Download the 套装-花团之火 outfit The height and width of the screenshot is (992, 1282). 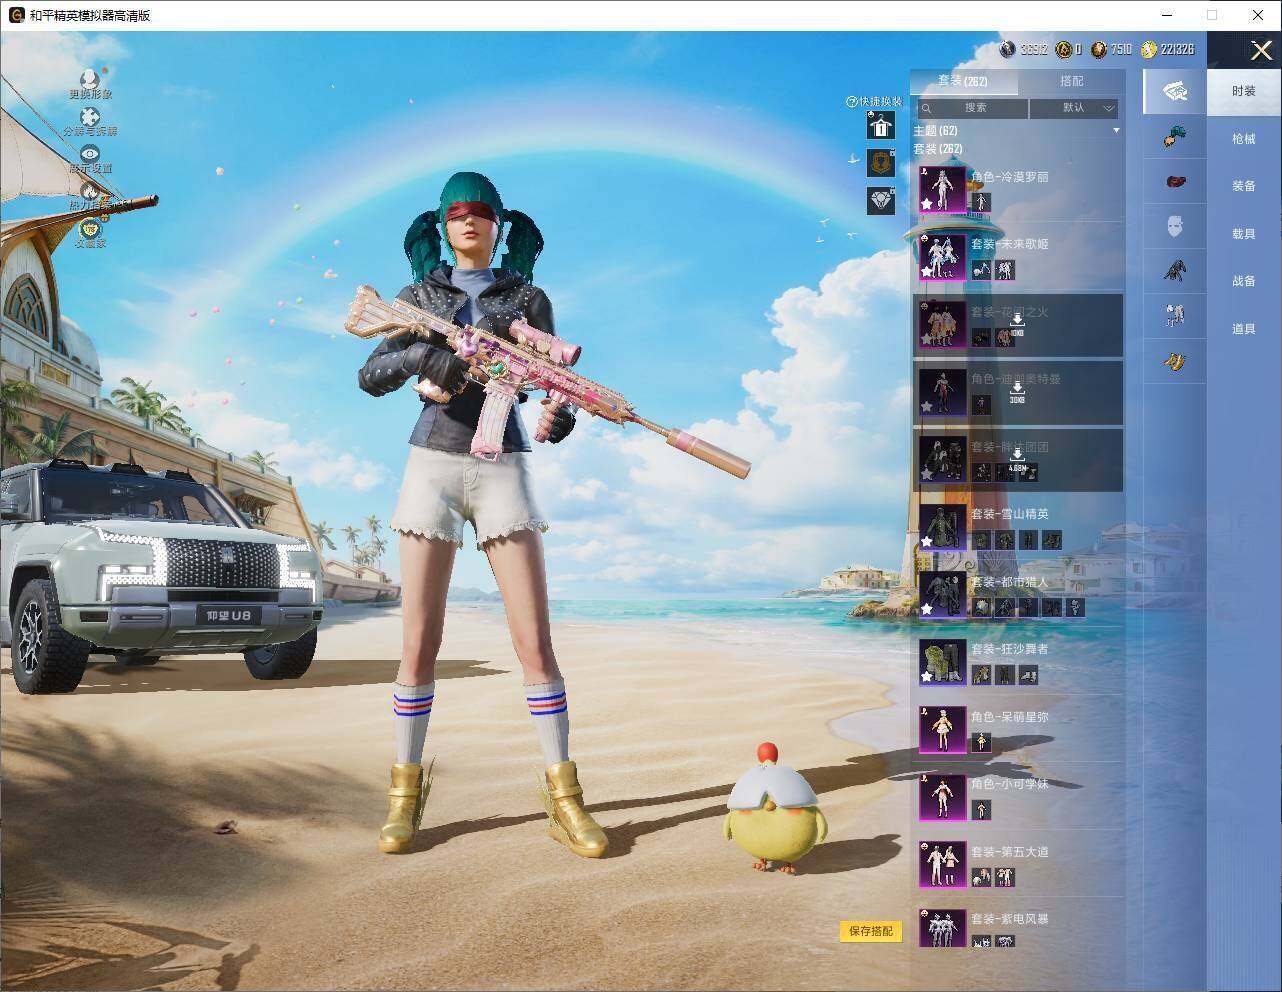1017,321
